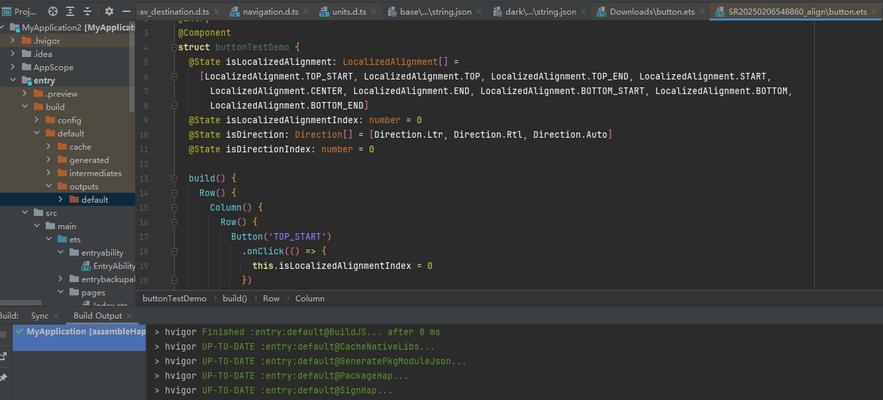Close the dark string.json tab
The width and height of the screenshot is (883, 400).
point(581,11)
